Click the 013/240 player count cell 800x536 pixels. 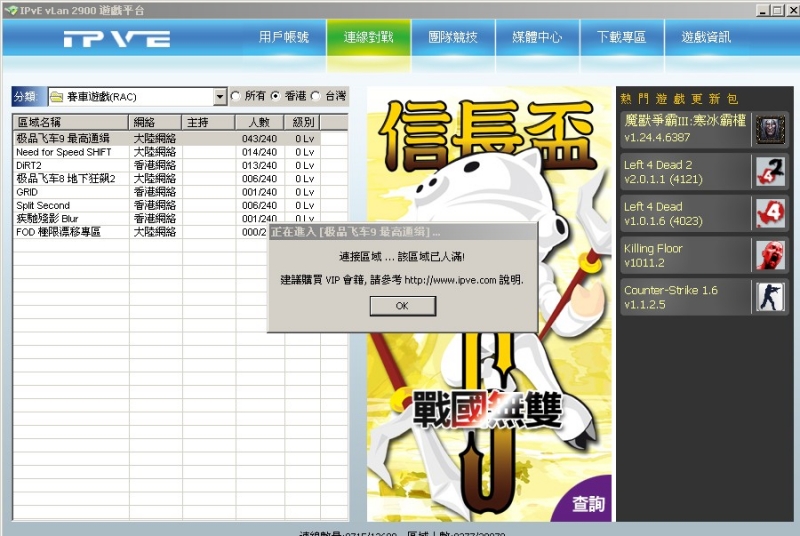click(259, 165)
